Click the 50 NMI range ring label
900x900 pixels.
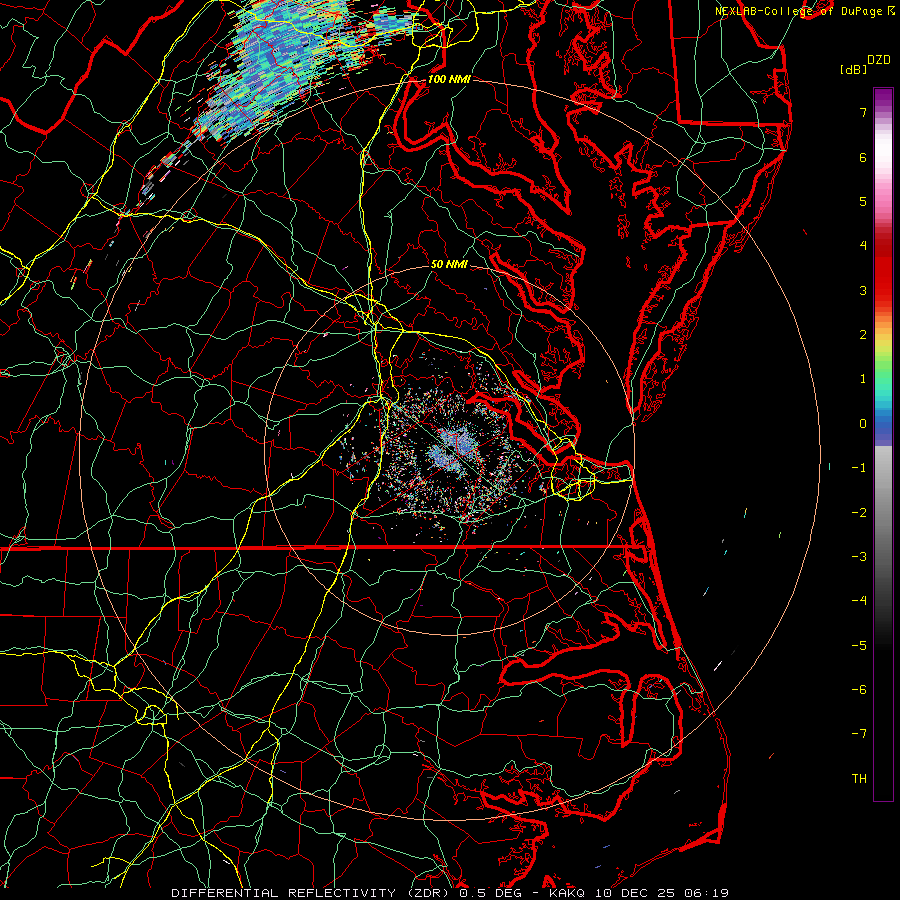(449, 264)
